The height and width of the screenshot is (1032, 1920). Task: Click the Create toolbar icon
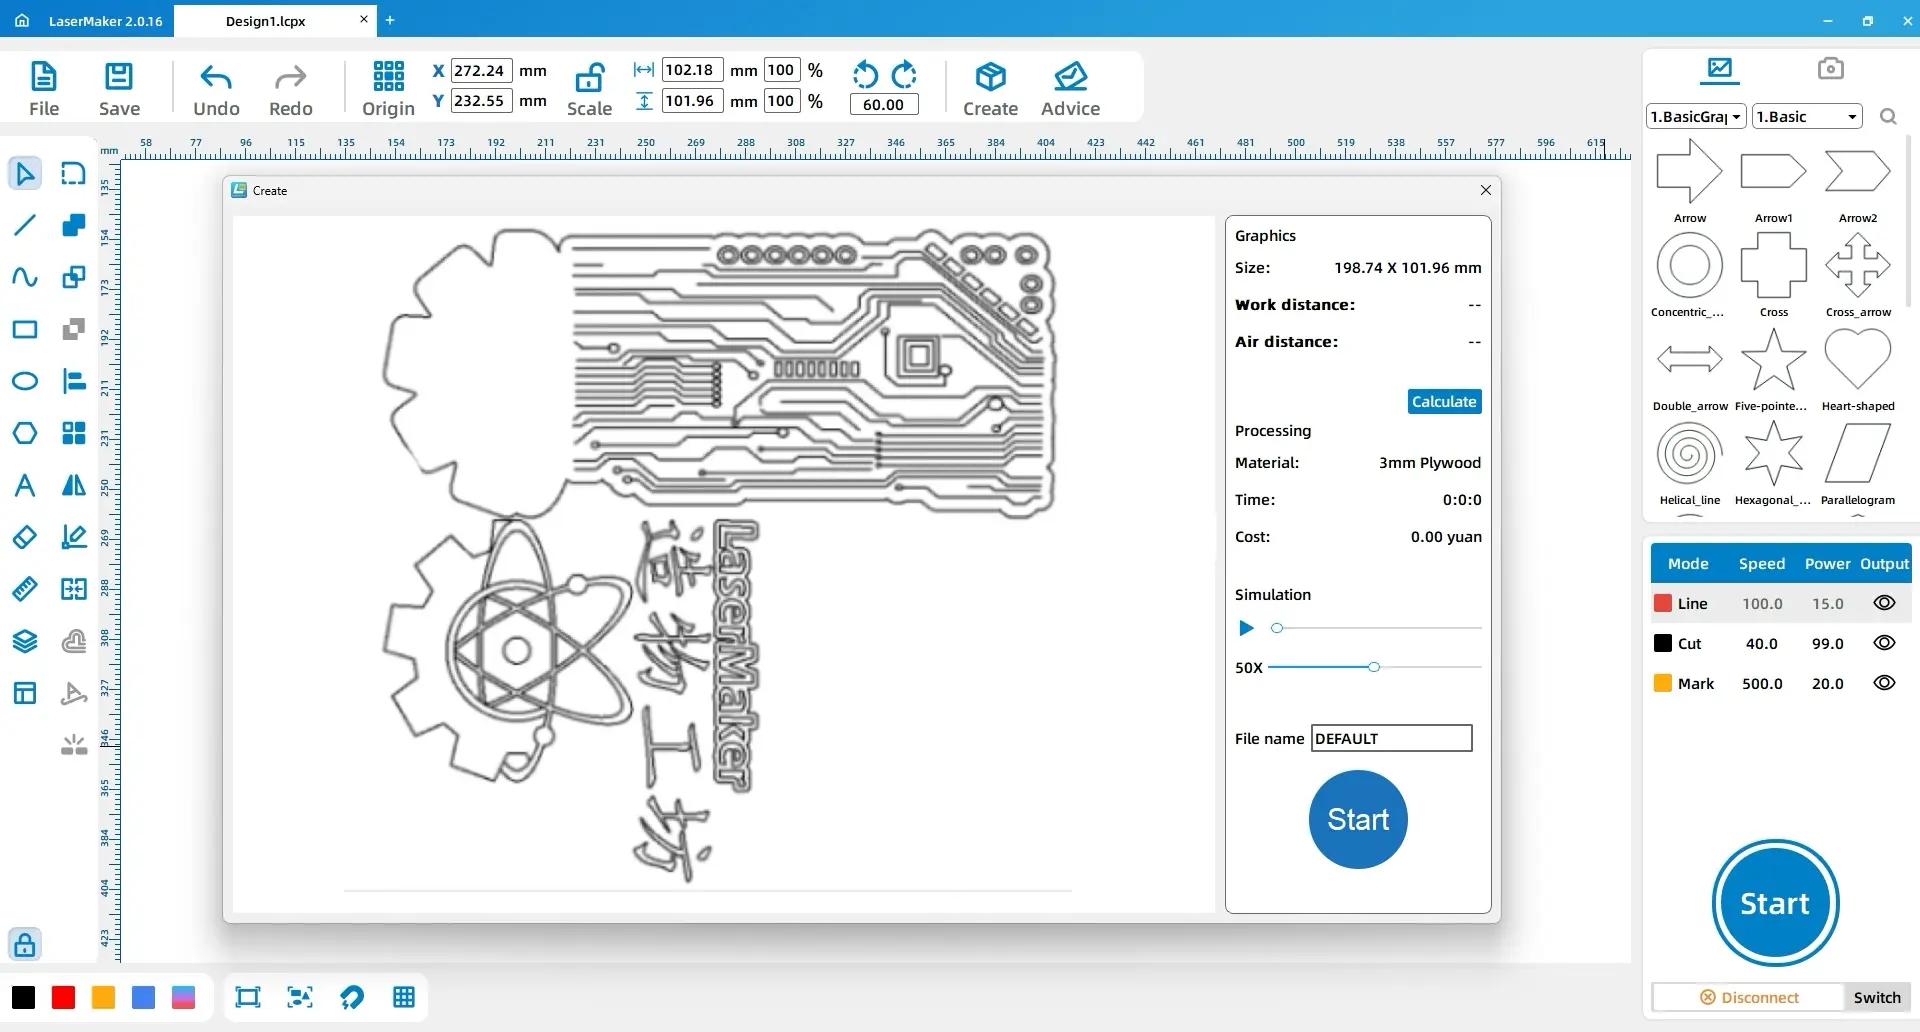(x=990, y=77)
